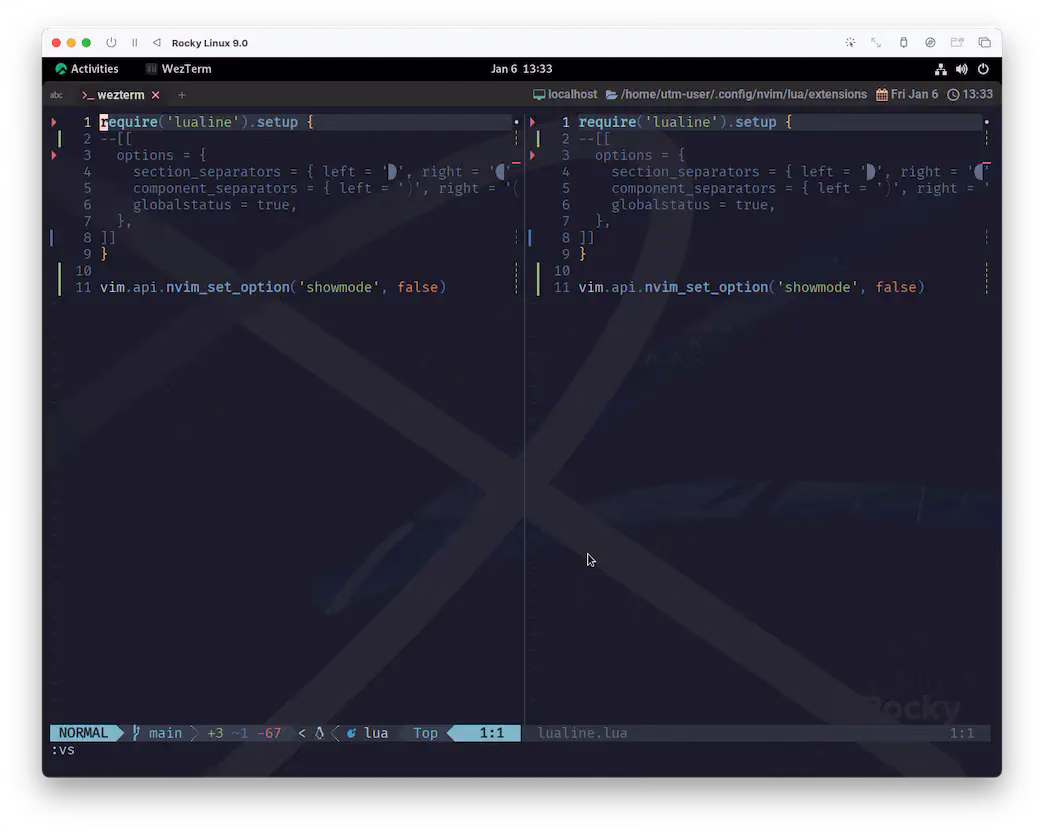Click section_separators in left pane line 4
1044x833 pixels.
point(206,172)
